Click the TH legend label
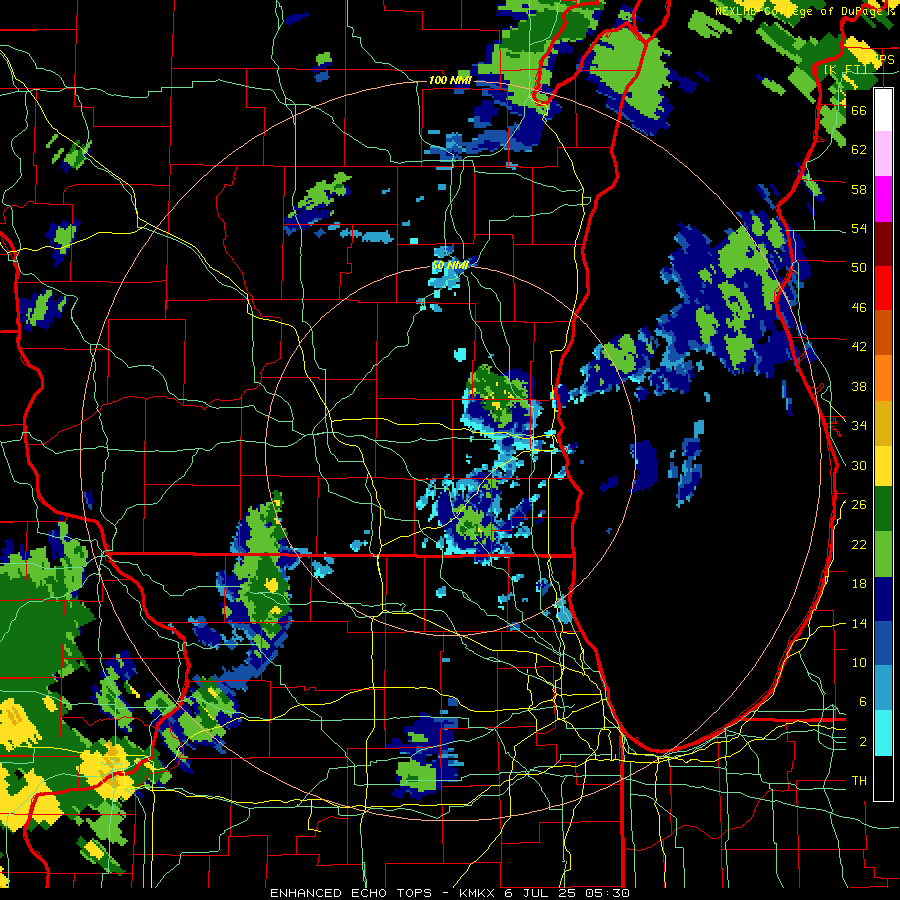Screen dimensions: 900x900 click(859, 781)
